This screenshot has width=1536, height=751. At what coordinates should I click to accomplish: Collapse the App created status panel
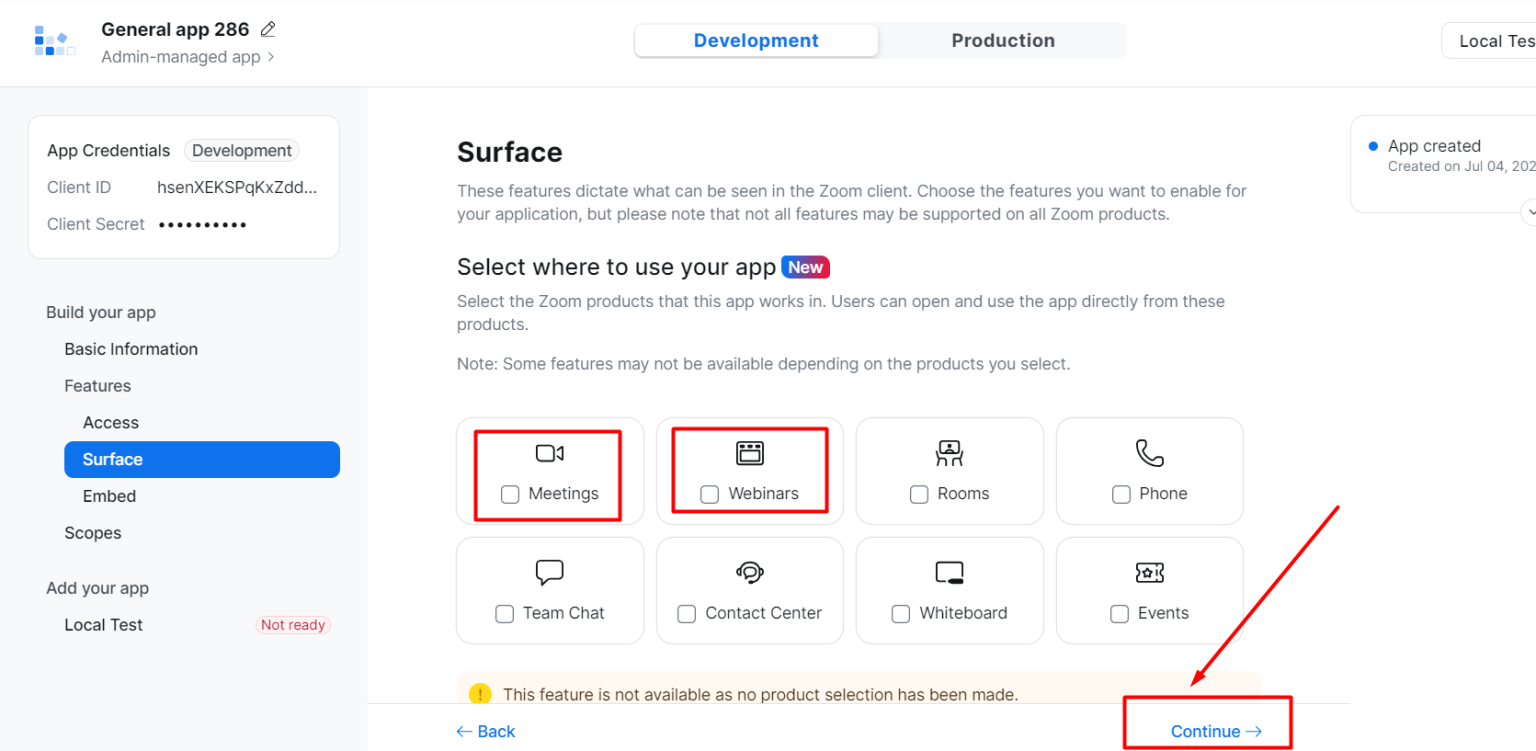tap(1530, 212)
